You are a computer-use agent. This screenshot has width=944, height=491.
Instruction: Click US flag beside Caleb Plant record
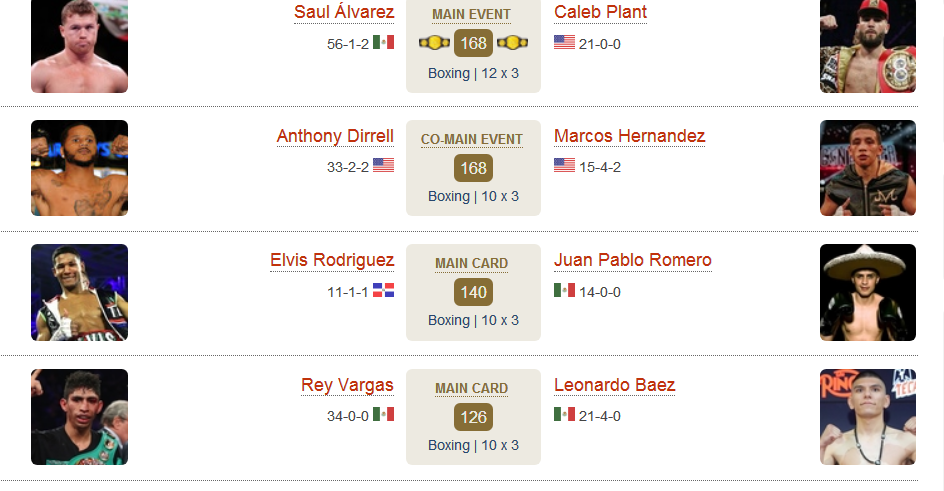(x=564, y=42)
